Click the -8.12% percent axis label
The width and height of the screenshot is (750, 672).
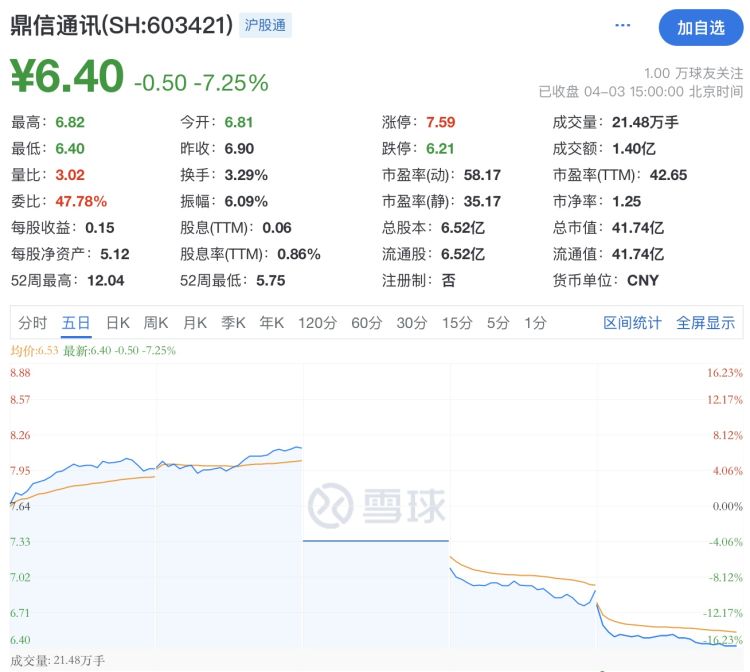pyautogui.click(x=726, y=577)
